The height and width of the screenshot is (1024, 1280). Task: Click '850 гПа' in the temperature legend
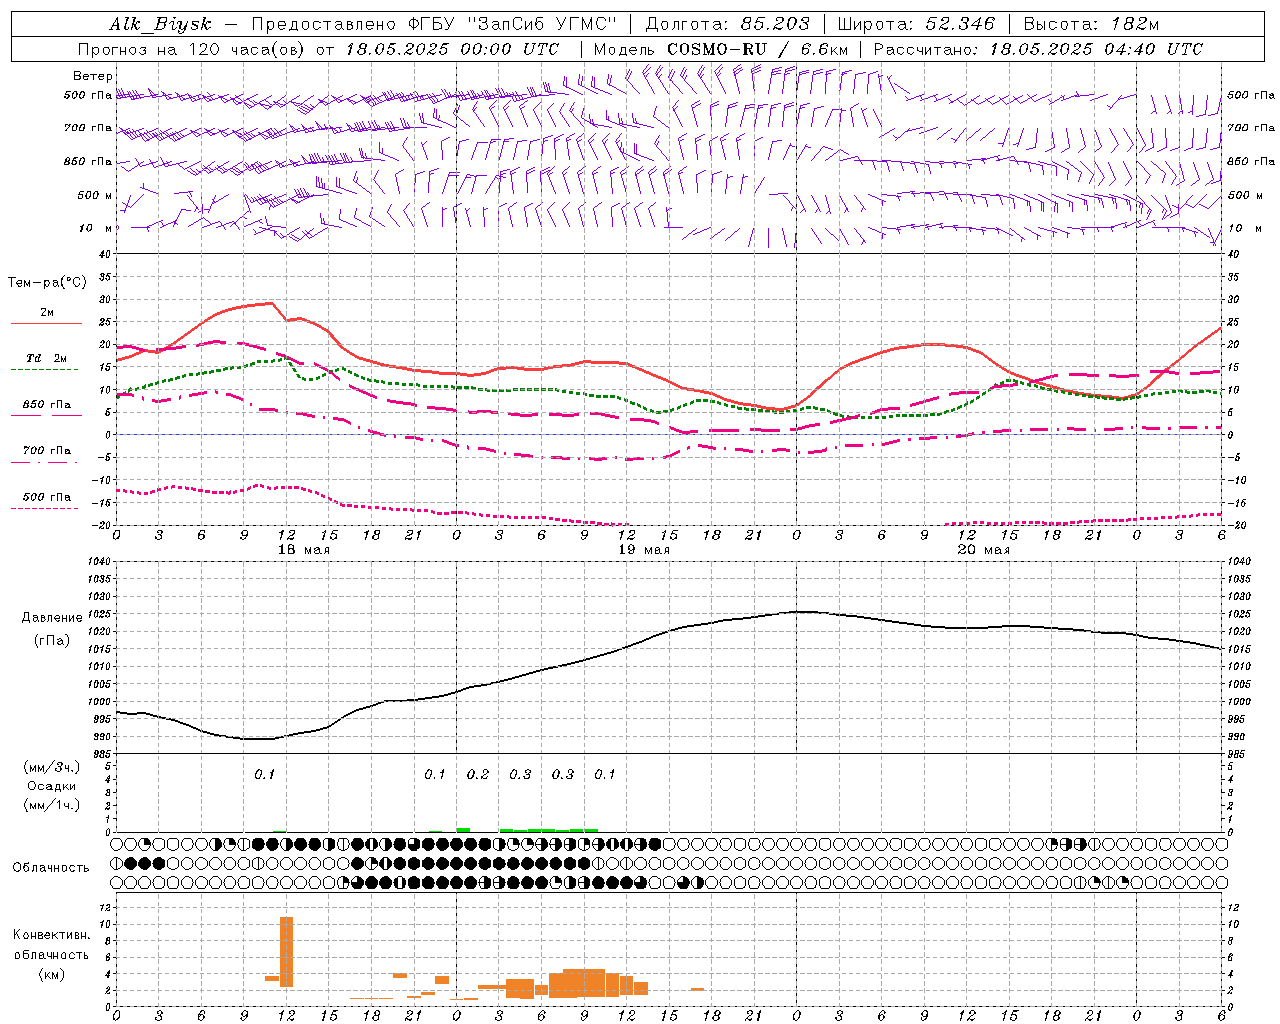pos(47,405)
